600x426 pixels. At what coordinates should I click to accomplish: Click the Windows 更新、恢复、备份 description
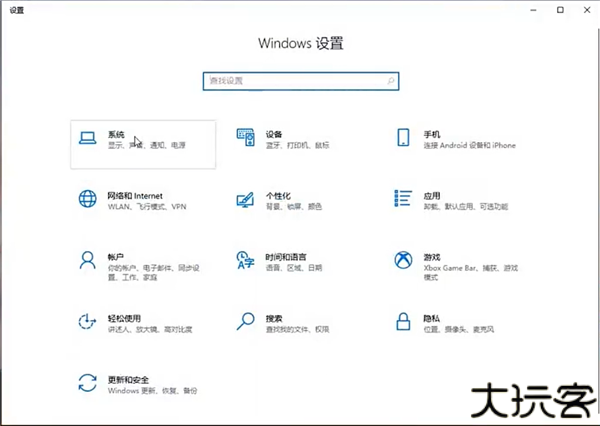pyautogui.click(x=152, y=390)
